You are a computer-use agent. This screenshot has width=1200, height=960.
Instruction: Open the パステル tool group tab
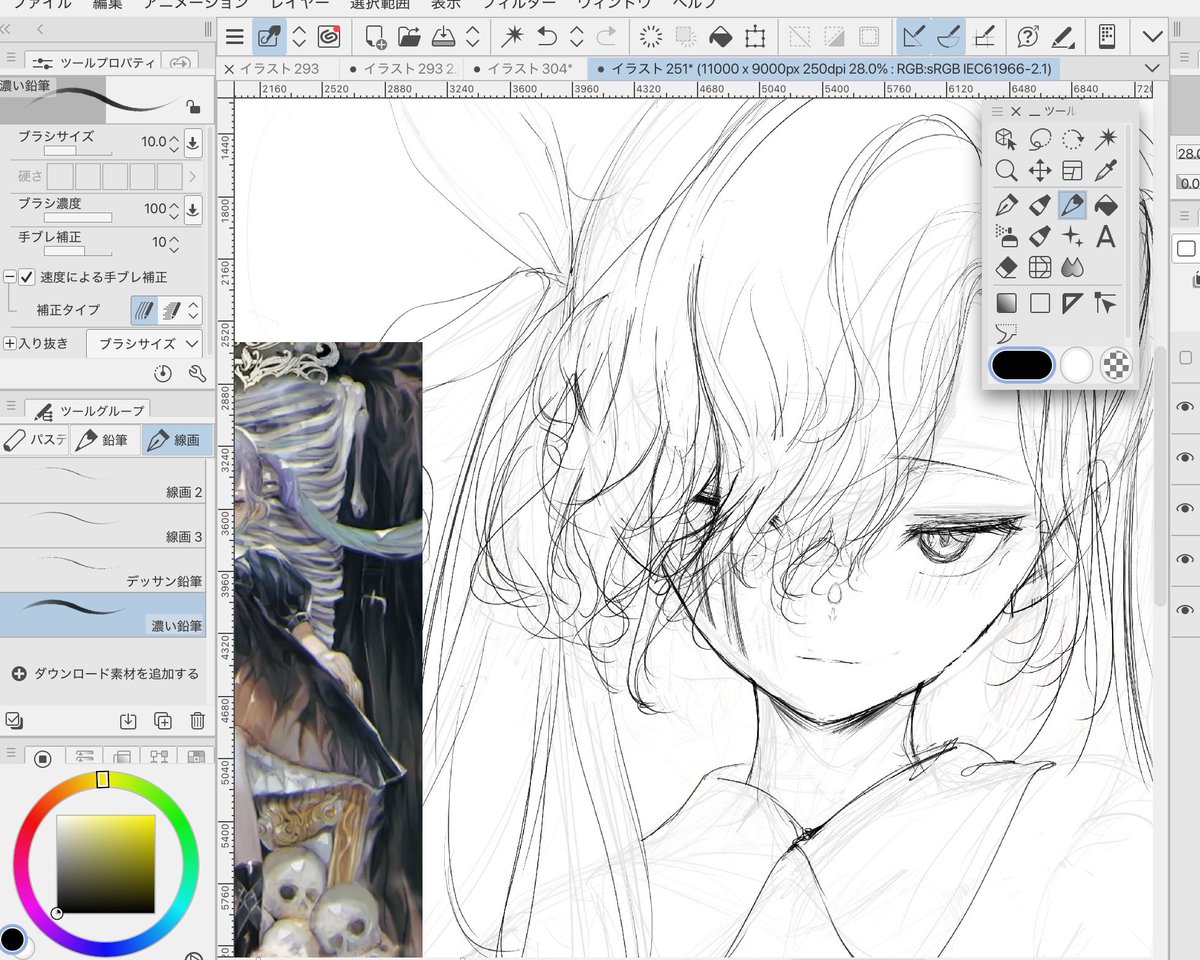point(35,440)
